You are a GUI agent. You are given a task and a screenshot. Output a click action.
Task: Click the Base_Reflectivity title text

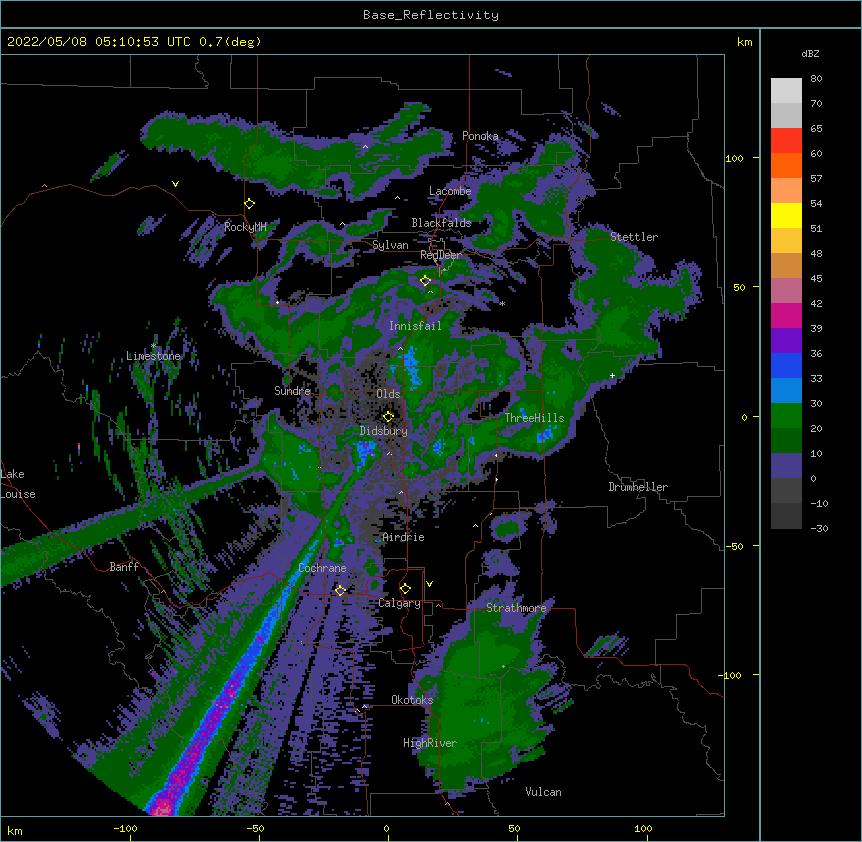431,15
